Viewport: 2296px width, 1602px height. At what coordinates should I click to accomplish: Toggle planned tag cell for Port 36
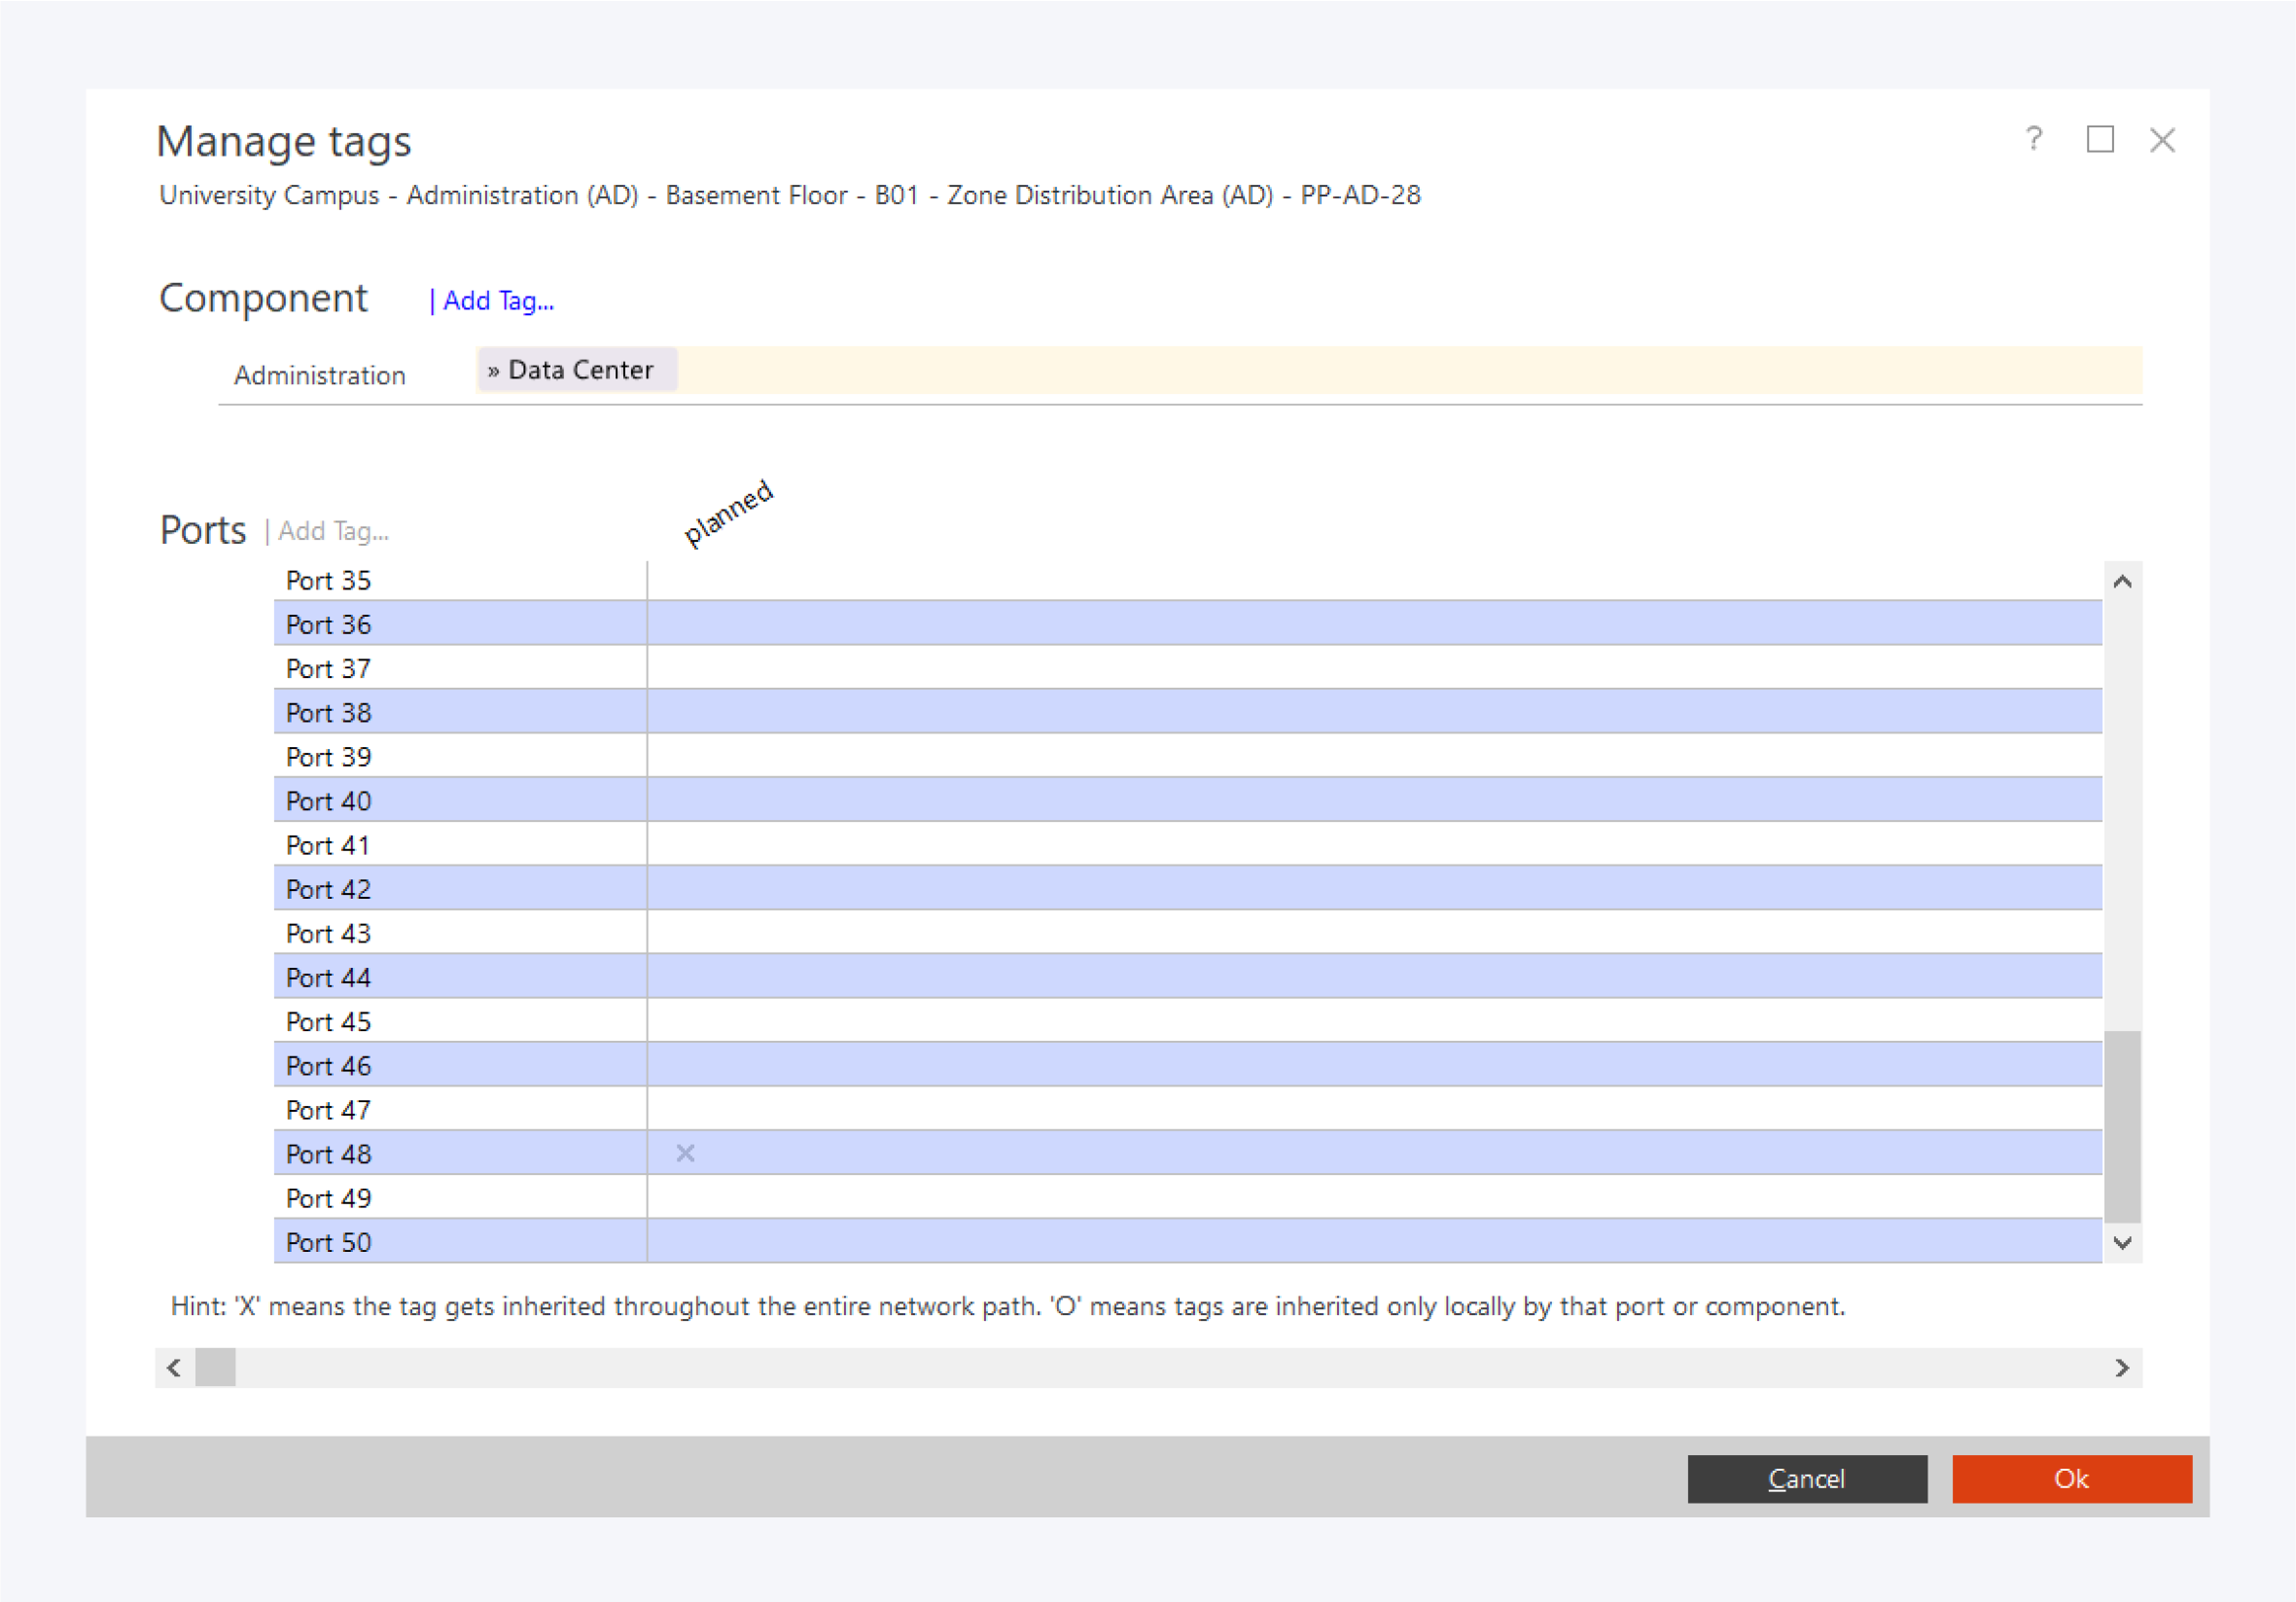[685, 624]
